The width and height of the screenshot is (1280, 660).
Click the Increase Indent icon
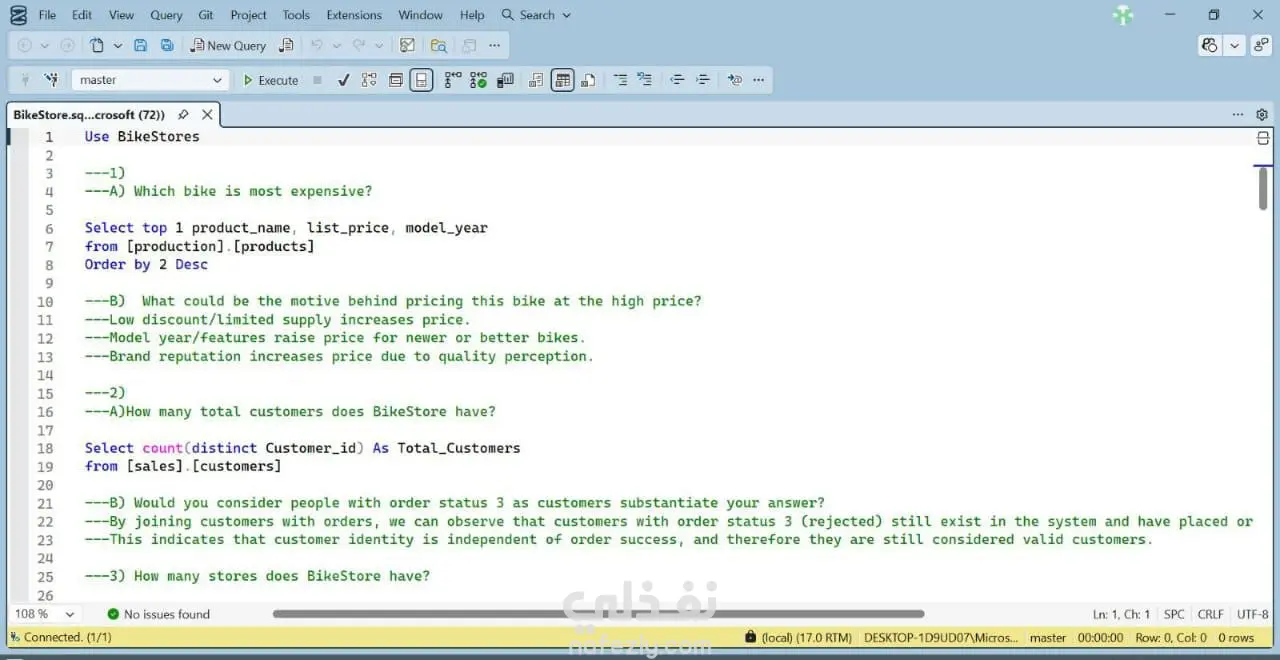[703, 80]
